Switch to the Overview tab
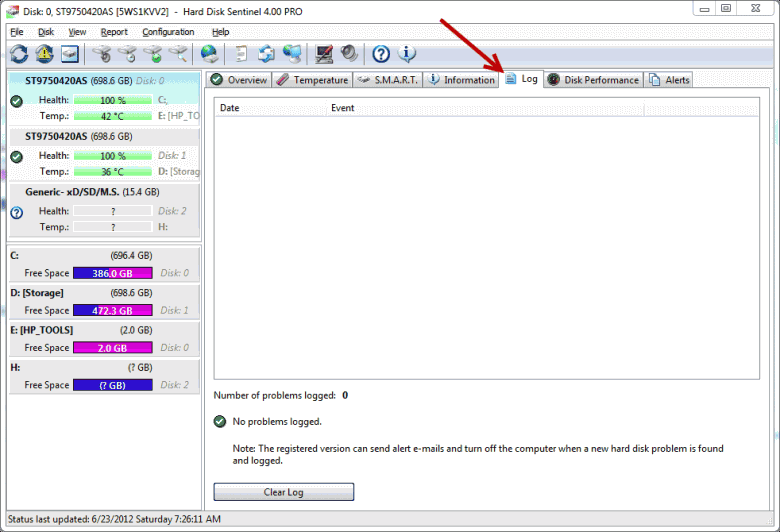This screenshot has width=780, height=532. point(238,80)
